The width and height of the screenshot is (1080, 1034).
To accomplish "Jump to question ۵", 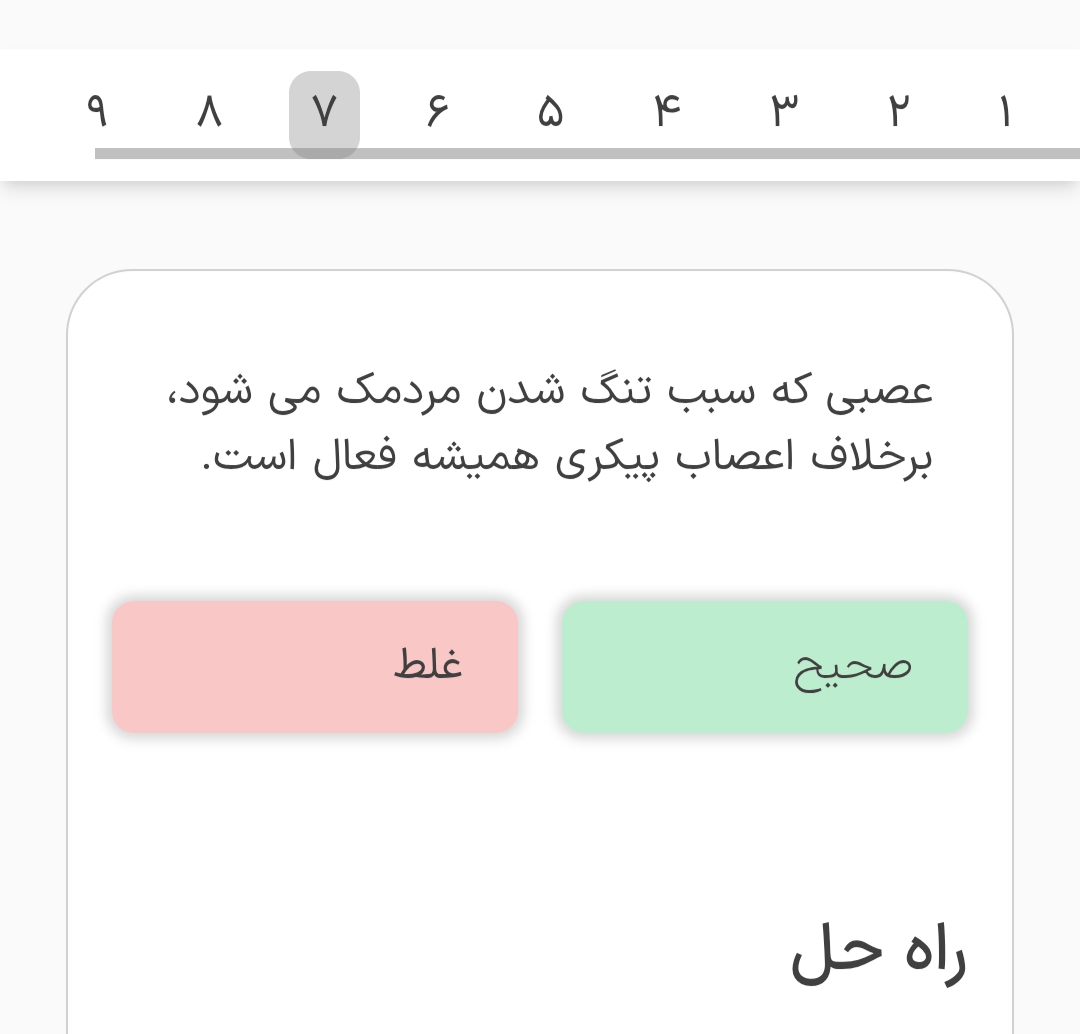I will (x=550, y=112).
